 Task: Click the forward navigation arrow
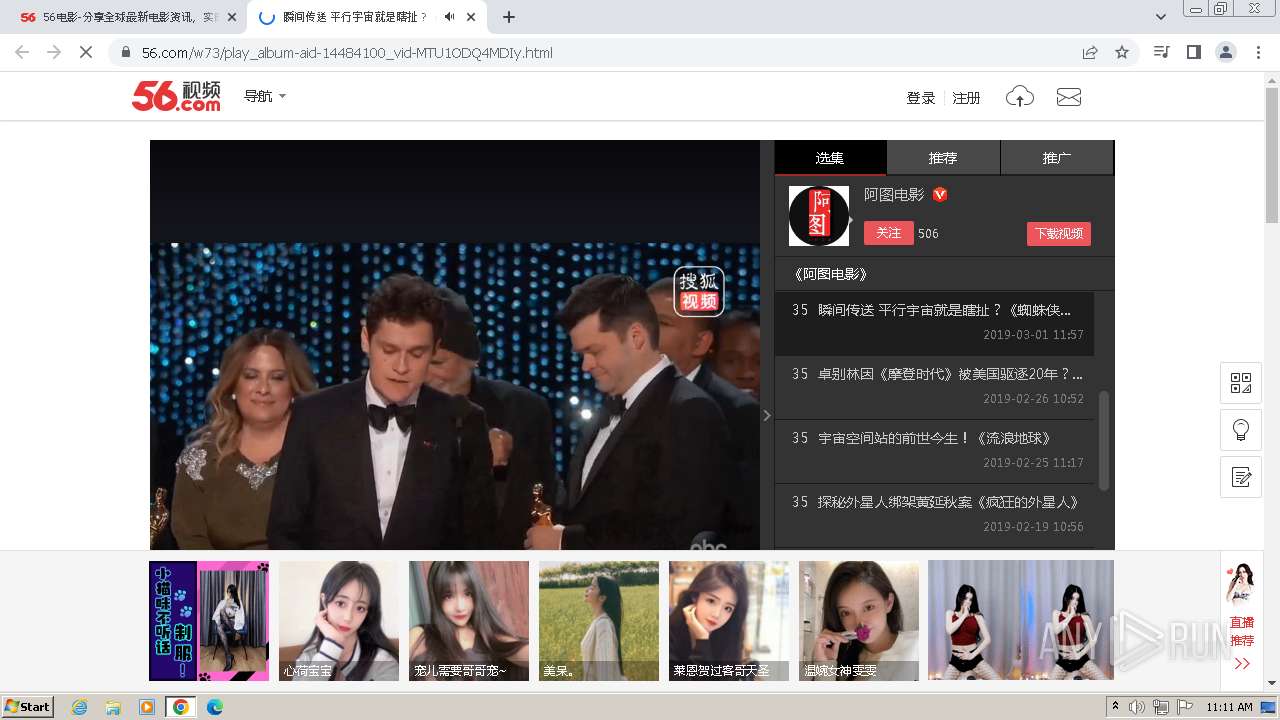[x=54, y=52]
